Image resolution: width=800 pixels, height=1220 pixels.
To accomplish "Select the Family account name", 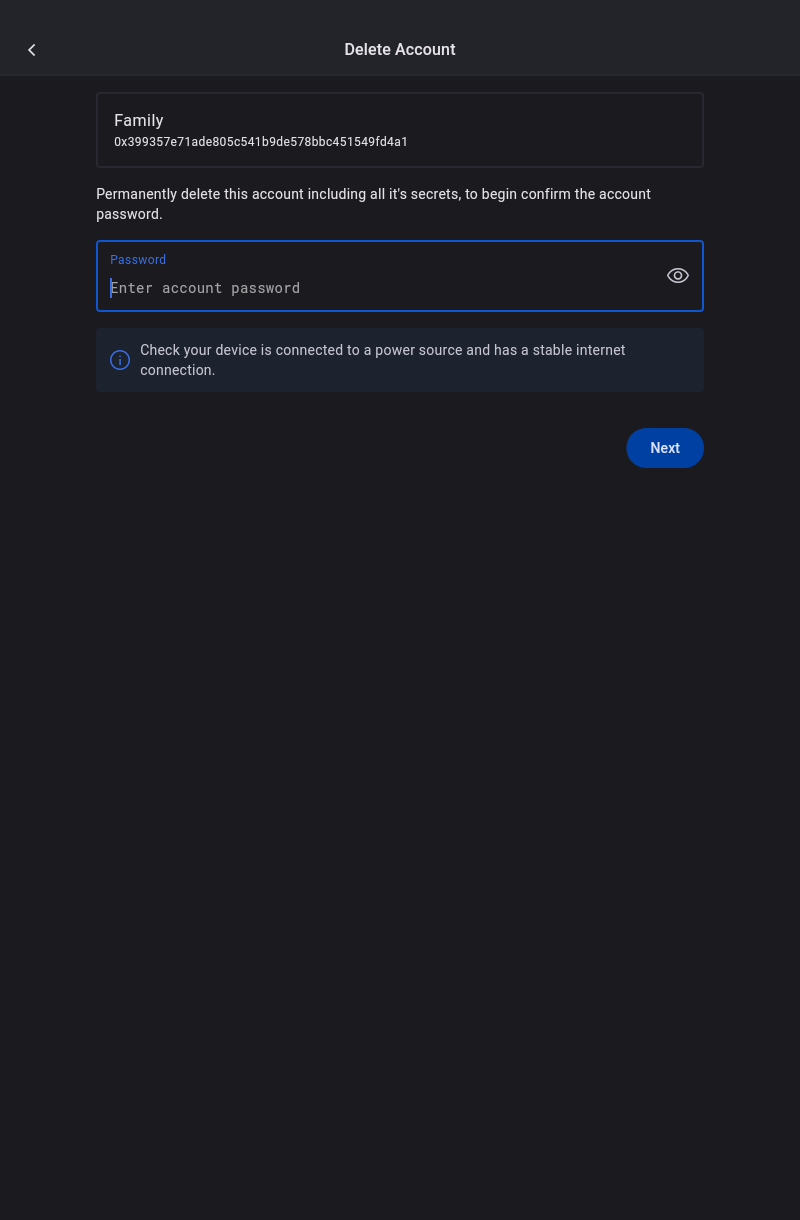I will 139,120.
